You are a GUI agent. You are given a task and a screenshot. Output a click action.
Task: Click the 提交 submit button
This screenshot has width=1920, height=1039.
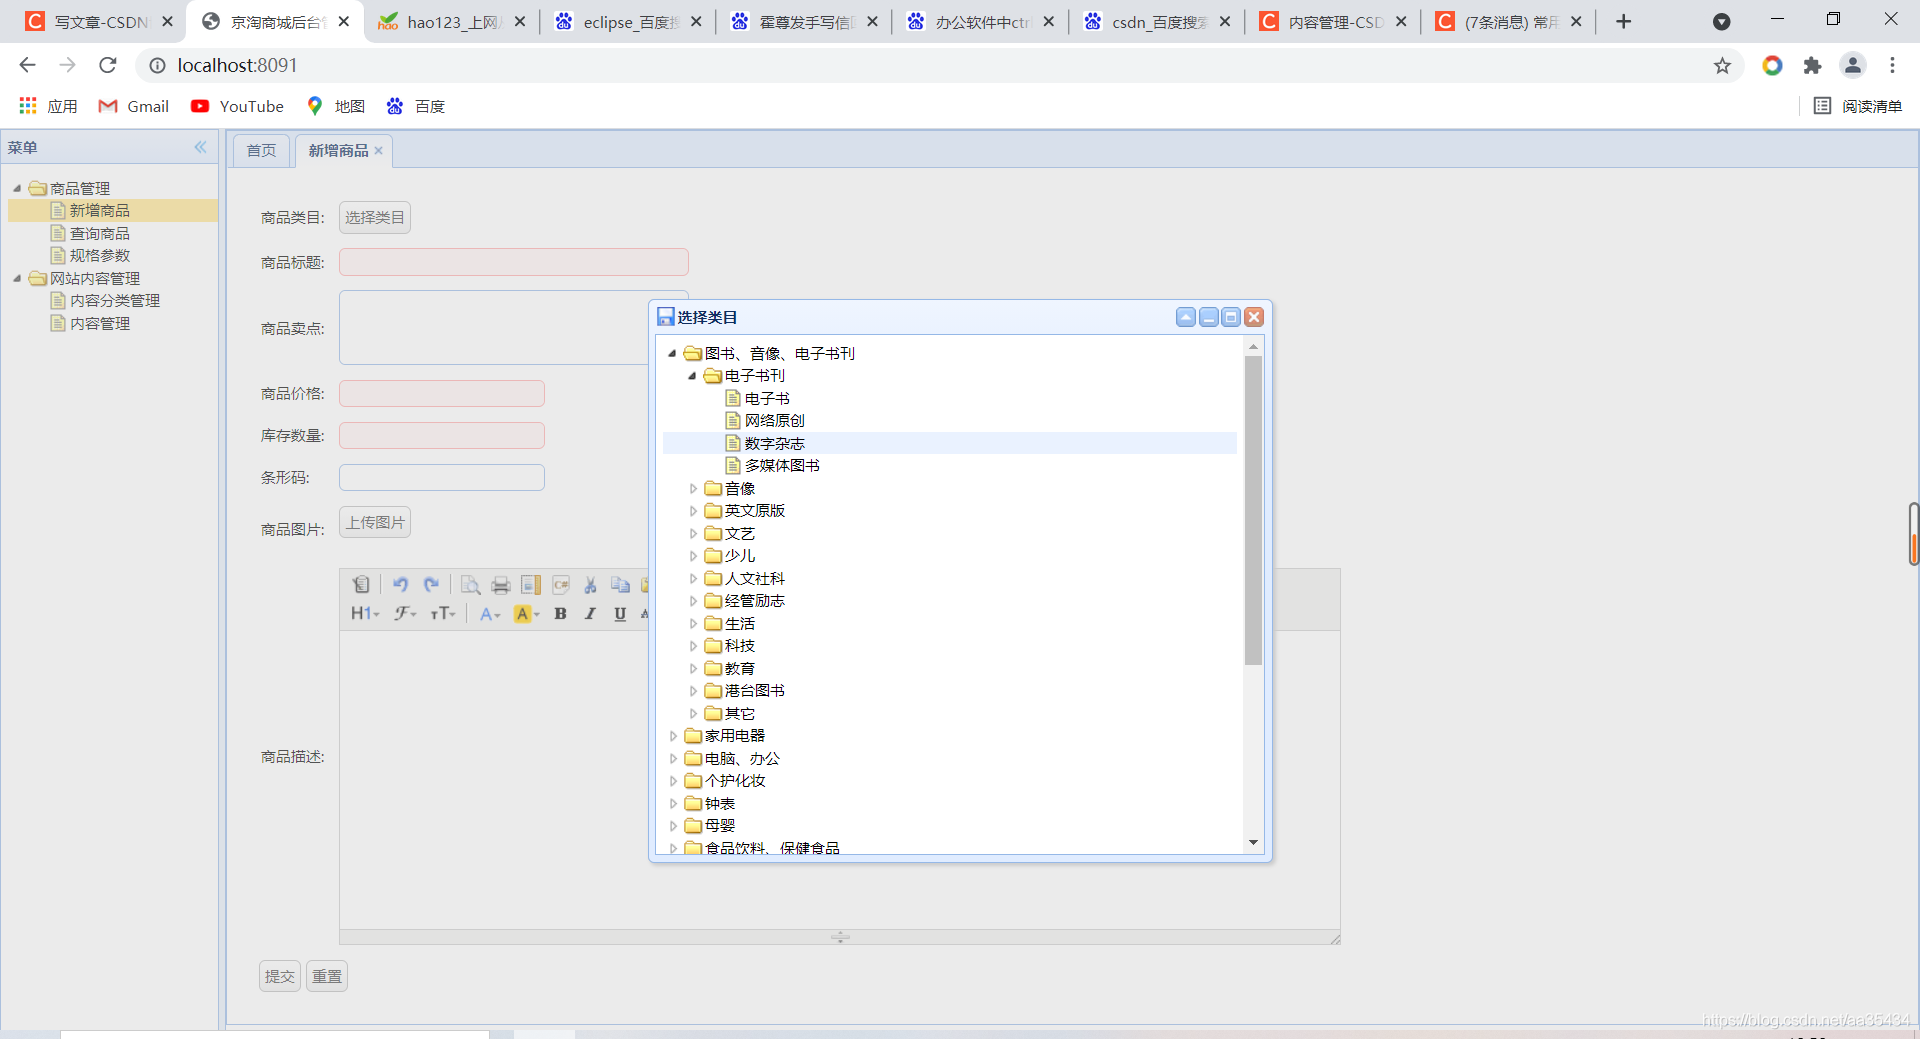(280, 976)
